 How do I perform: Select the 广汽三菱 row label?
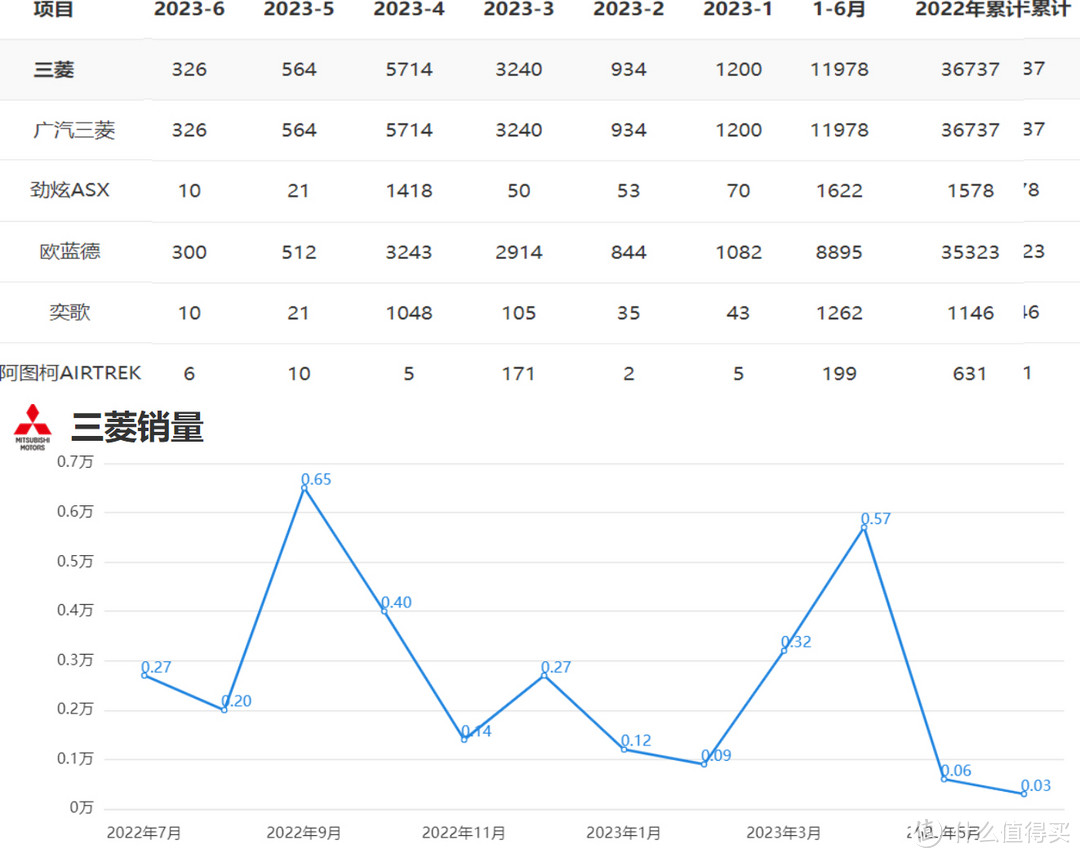coord(74,130)
